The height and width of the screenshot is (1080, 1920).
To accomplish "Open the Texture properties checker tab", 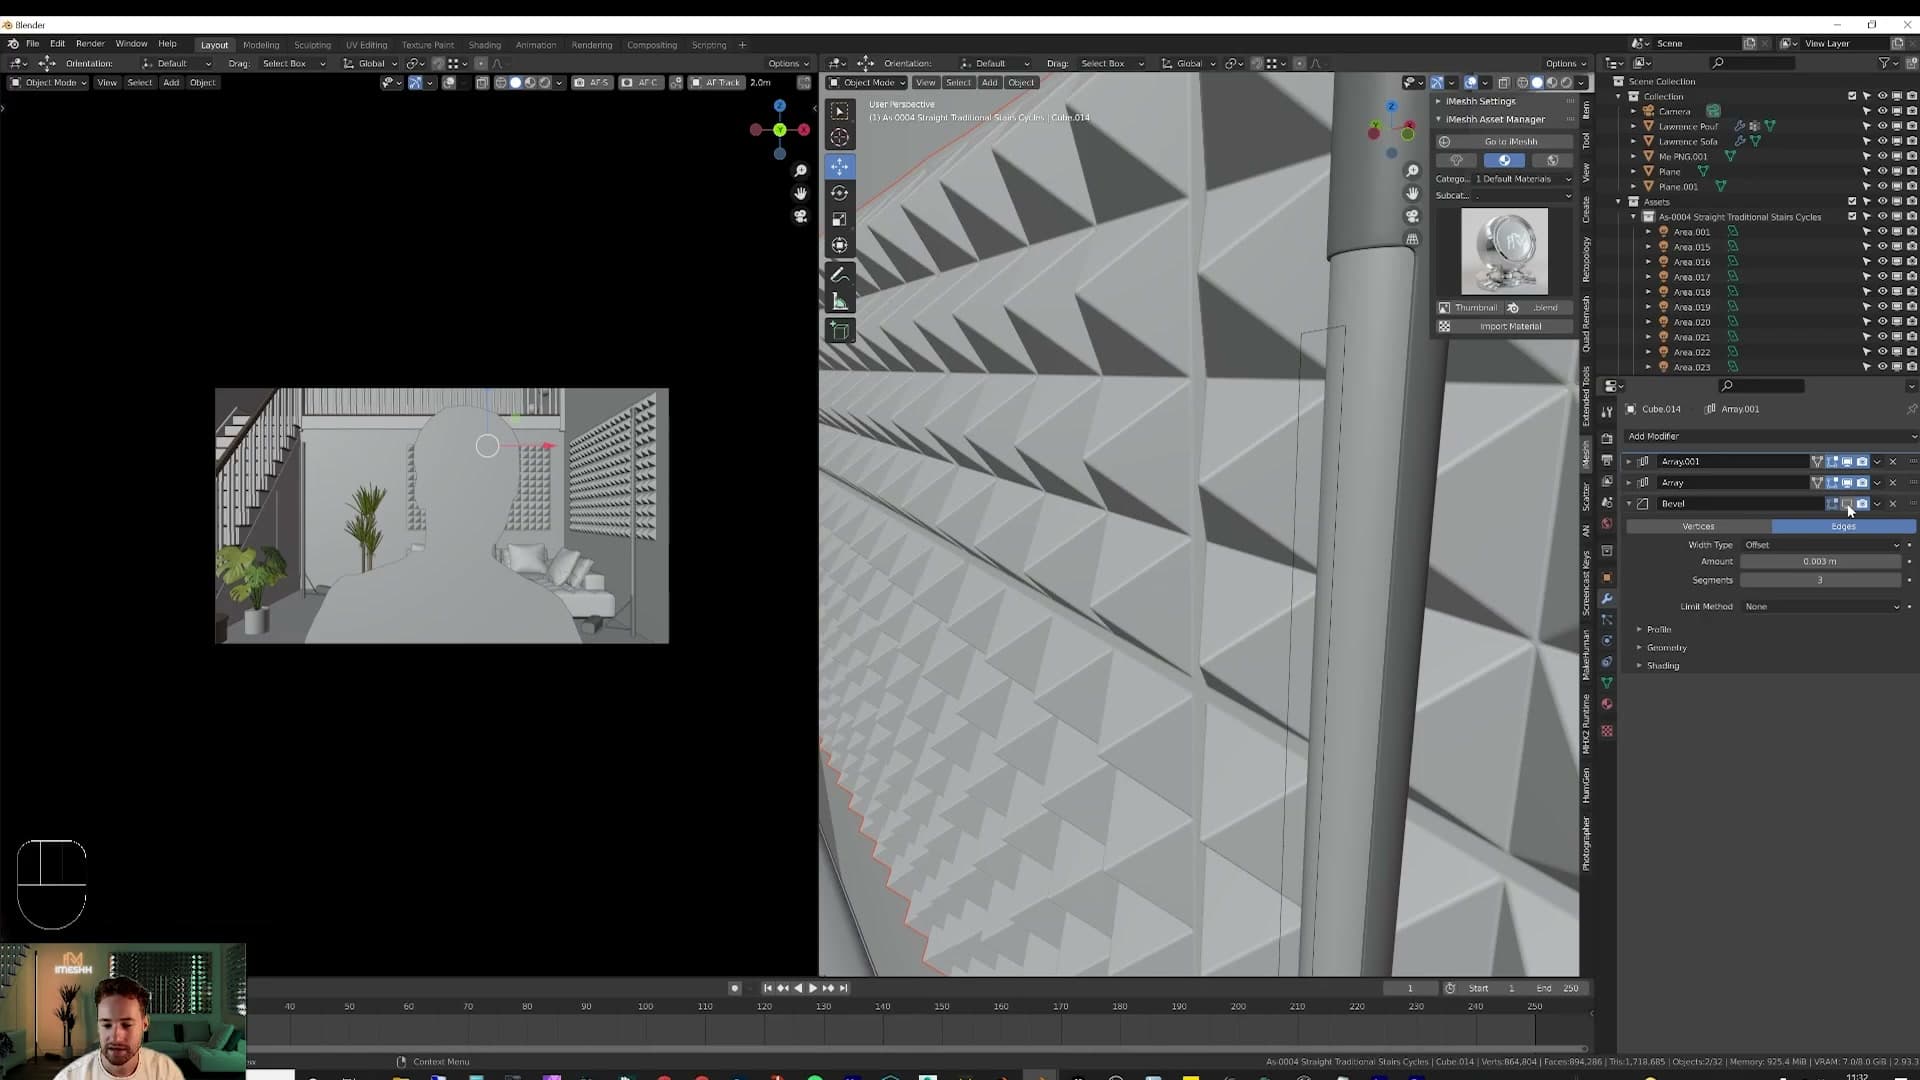I will pyautogui.click(x=1607, y=731).
